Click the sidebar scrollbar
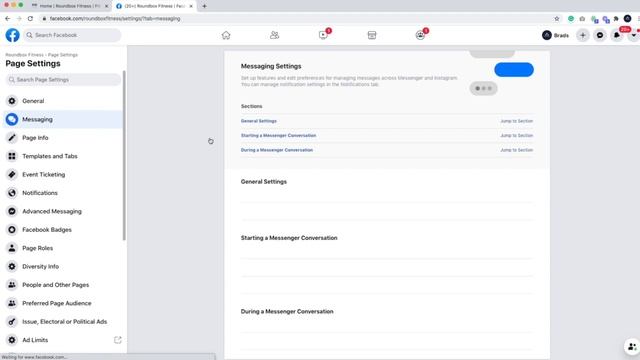 [124, 155]
